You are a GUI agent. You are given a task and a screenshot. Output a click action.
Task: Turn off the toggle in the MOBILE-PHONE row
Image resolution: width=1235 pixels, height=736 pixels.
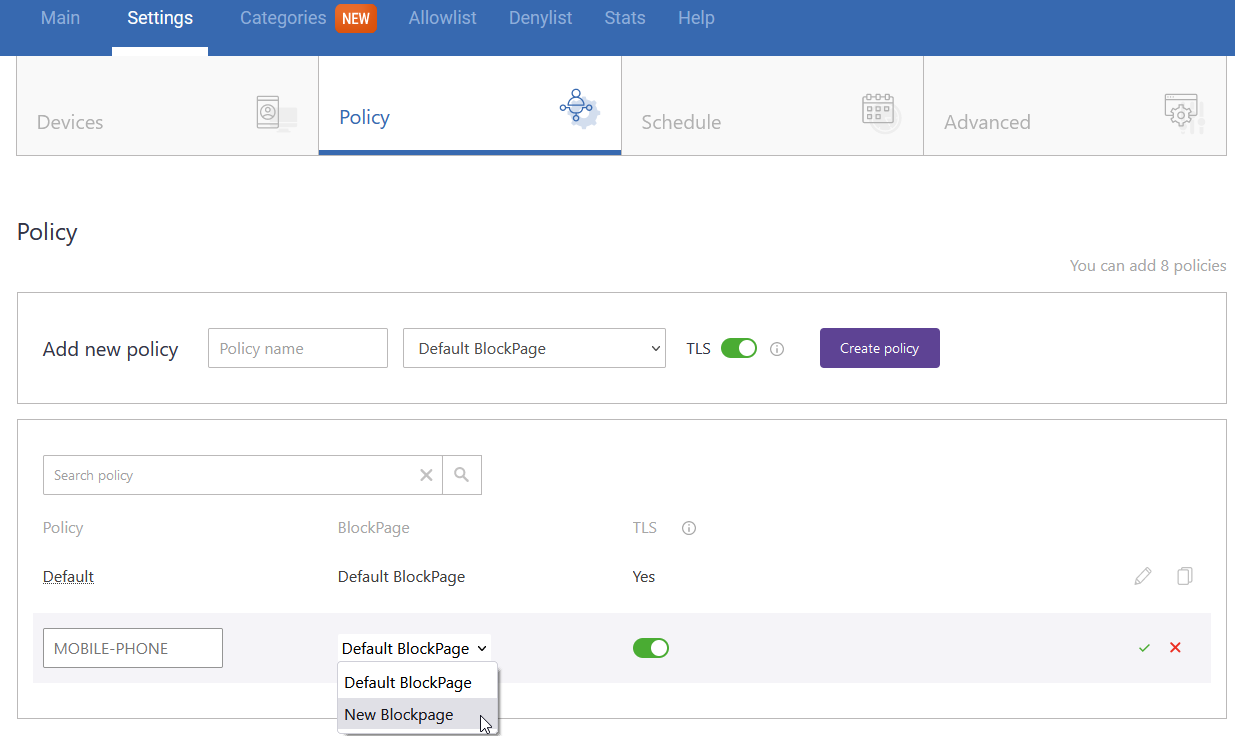point(650,647)
